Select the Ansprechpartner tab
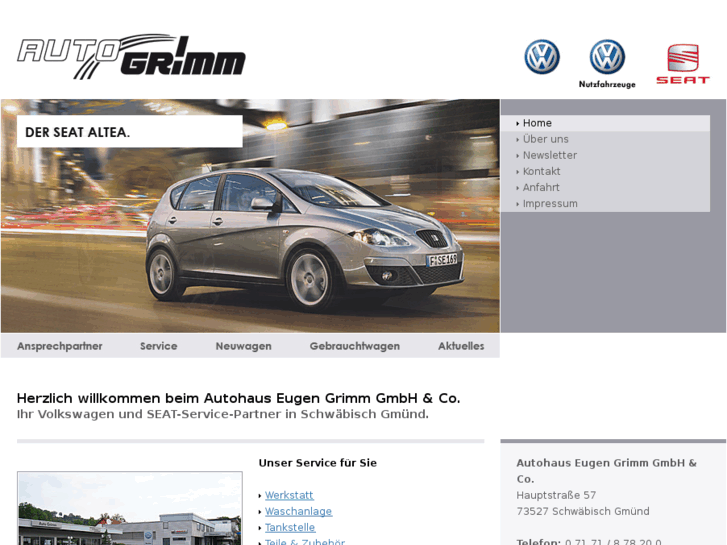Screen dimensions: 727x545 60,346
